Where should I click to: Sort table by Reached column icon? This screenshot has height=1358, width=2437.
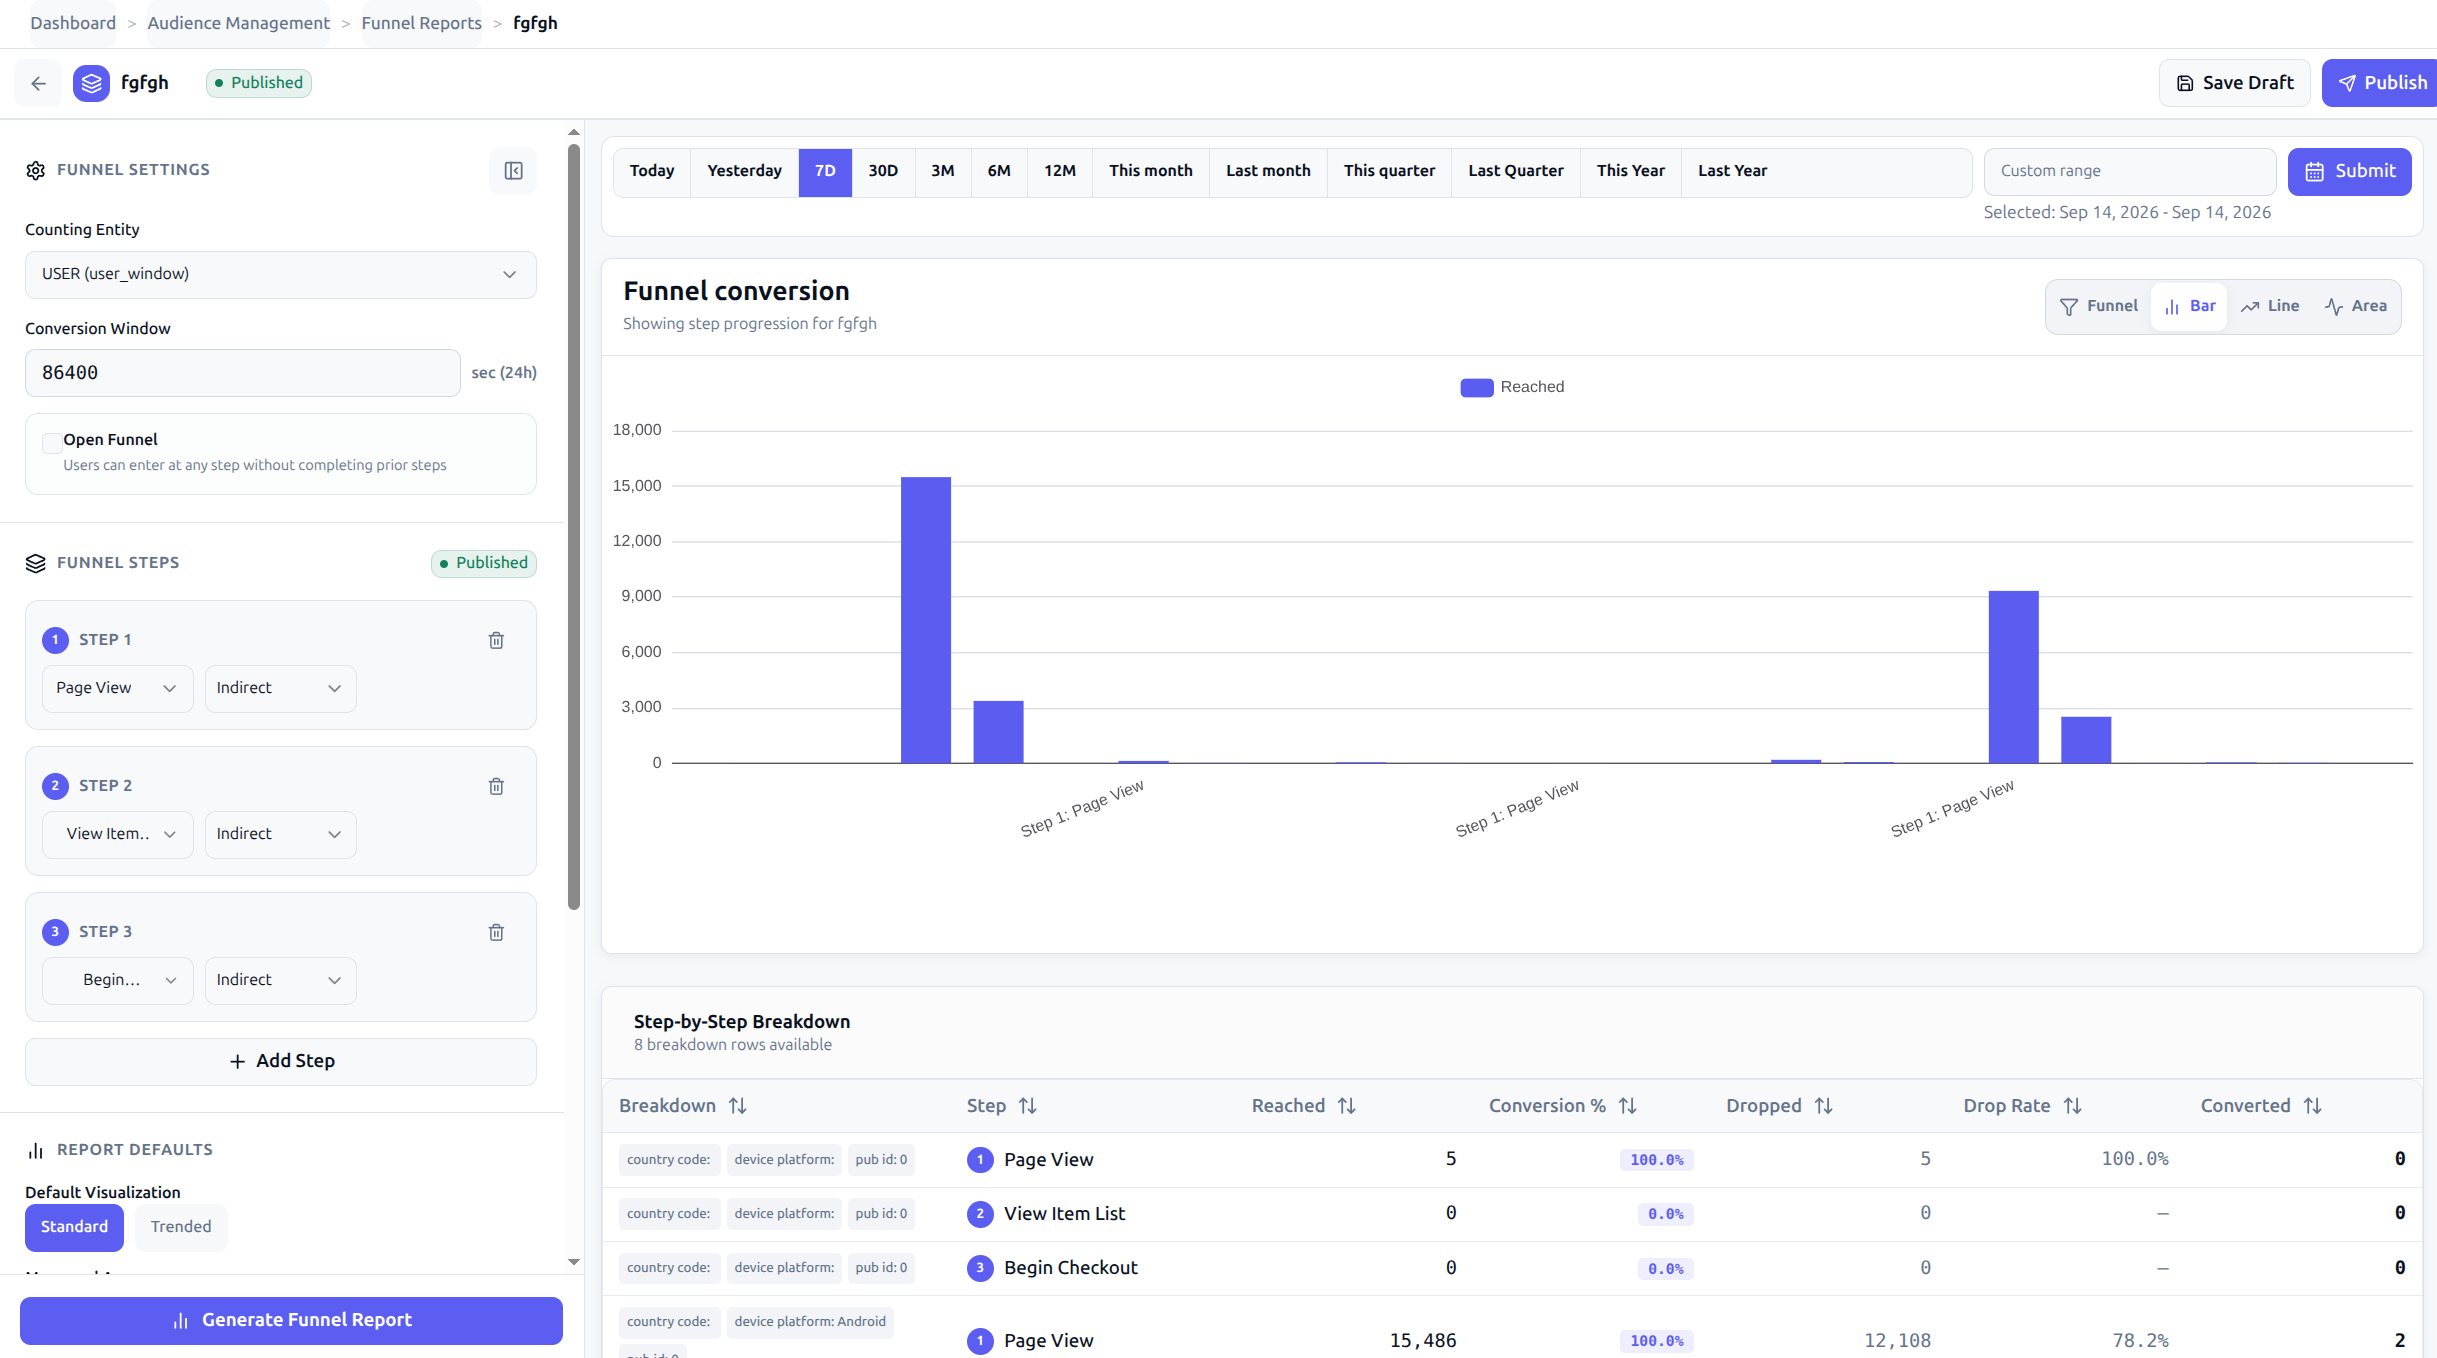point(1347,1106)
